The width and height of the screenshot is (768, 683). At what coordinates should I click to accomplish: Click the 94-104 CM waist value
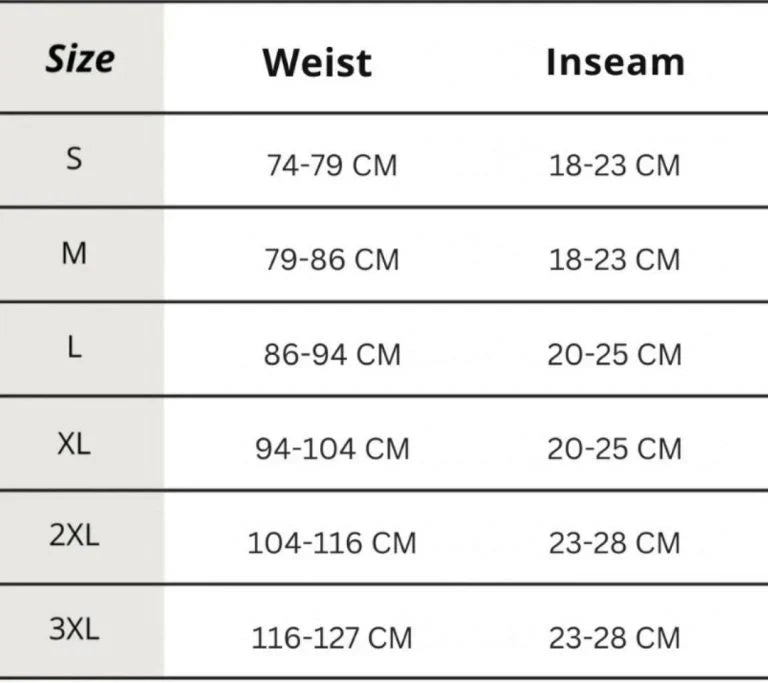[x=332, y=449]
